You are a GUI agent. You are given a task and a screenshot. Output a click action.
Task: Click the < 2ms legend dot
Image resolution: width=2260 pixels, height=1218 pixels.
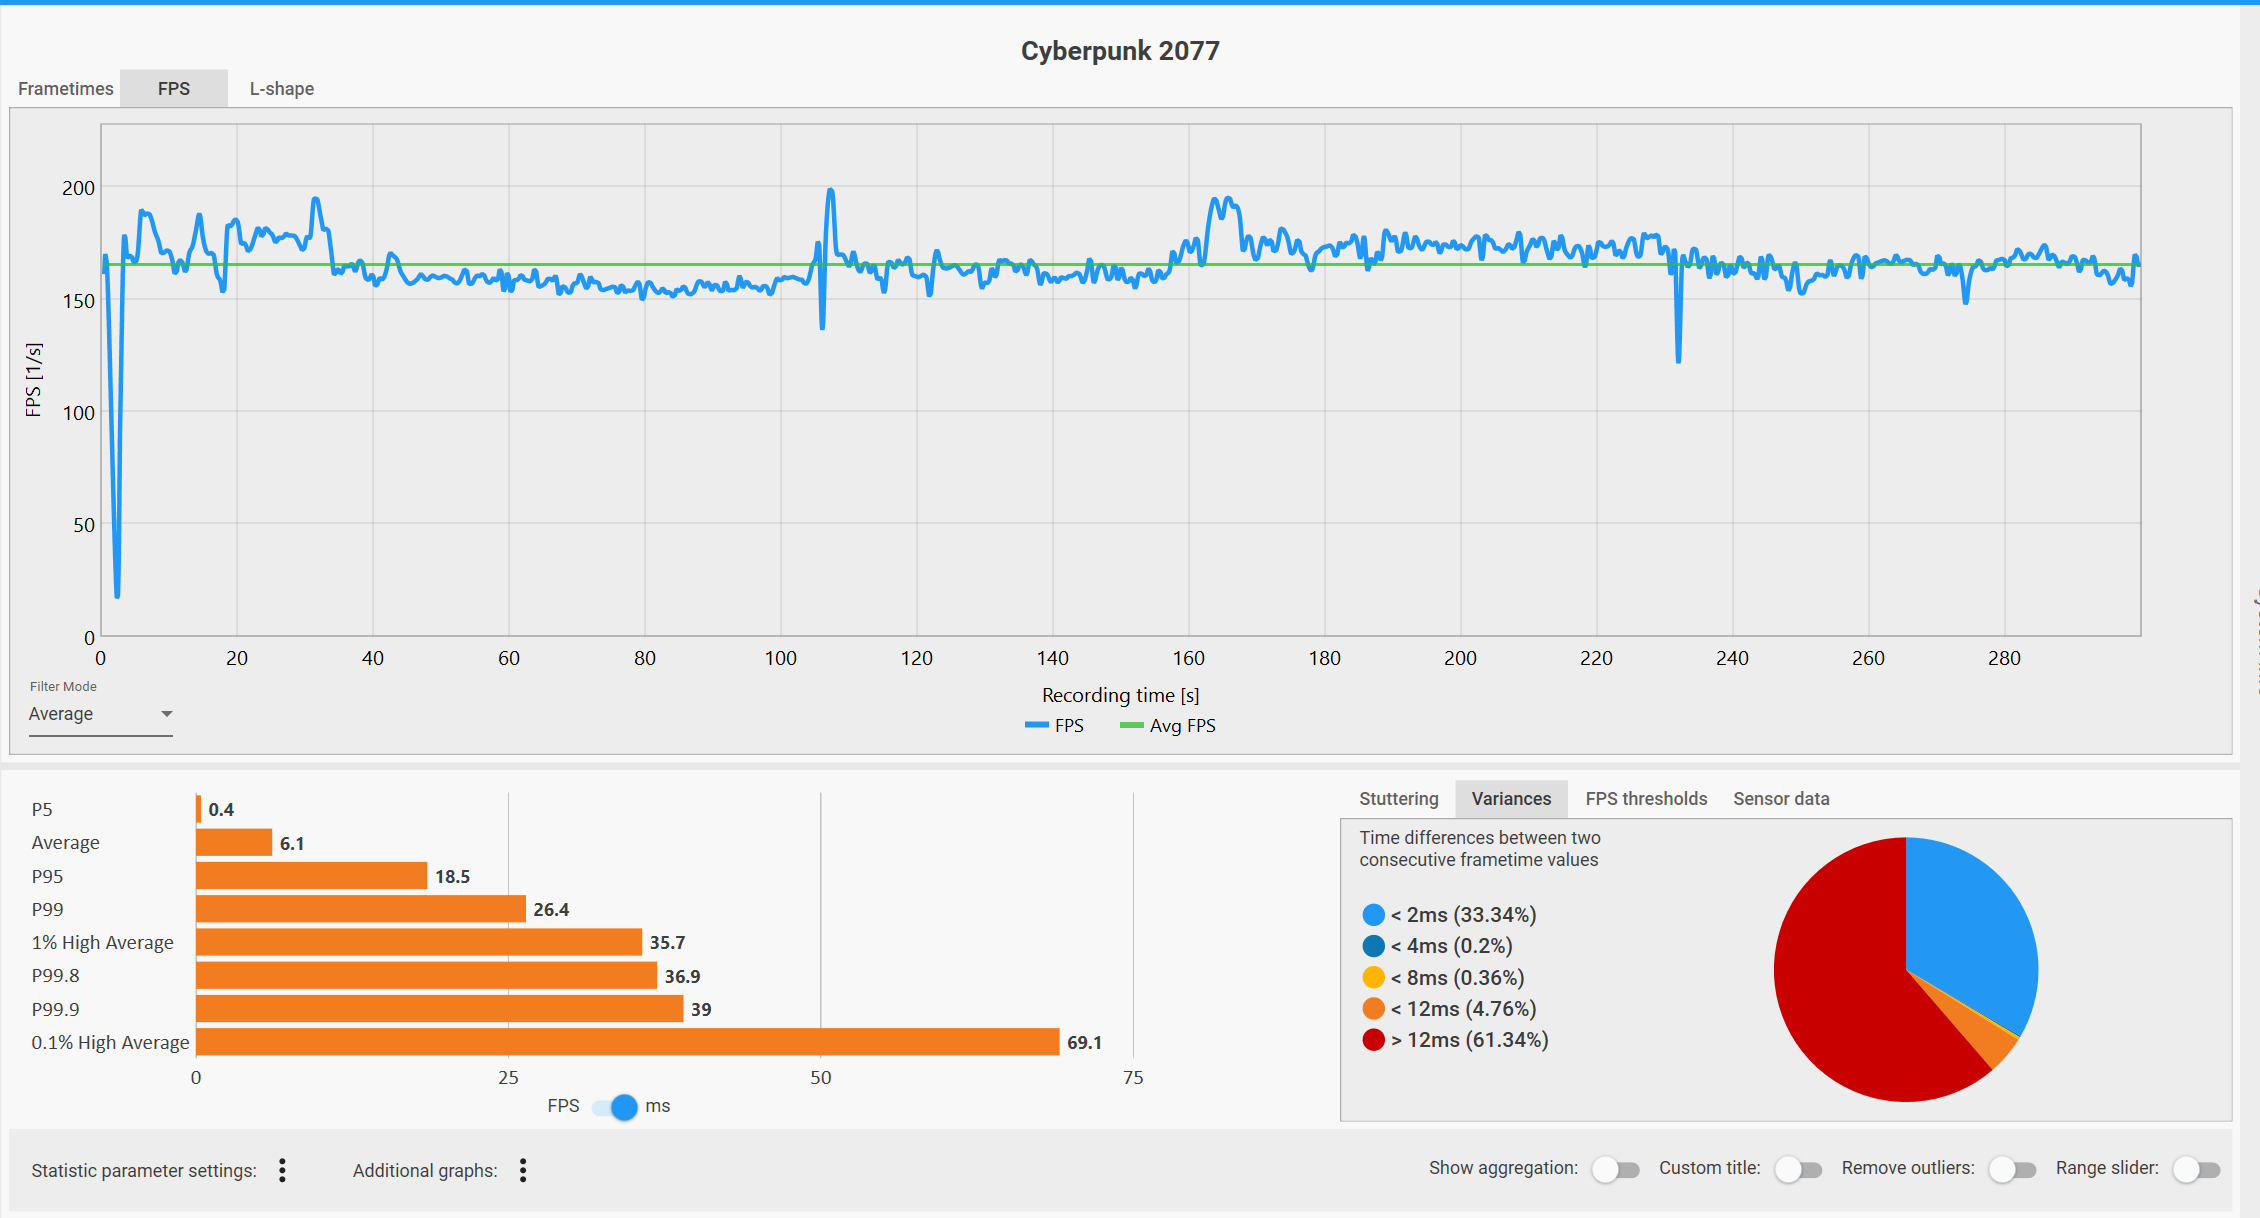tap(1373, 915)
